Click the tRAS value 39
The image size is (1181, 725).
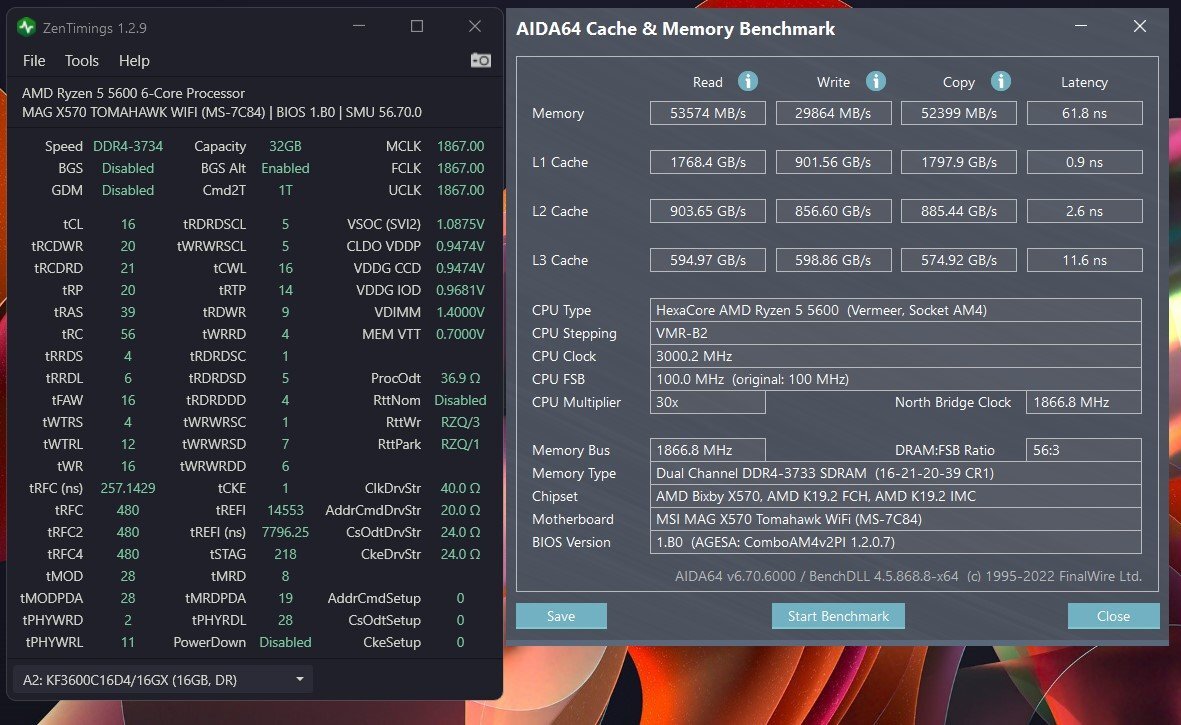point(128,312)
